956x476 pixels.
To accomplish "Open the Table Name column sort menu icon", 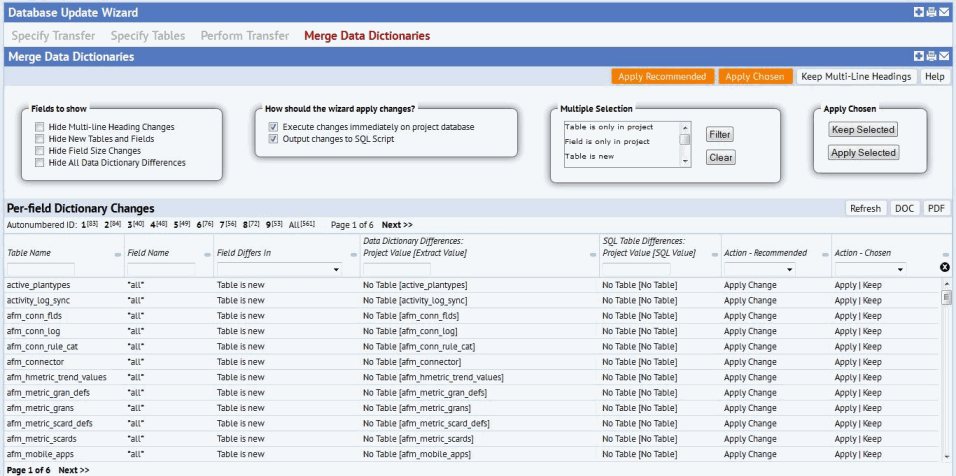I will [x=118, y=255].
